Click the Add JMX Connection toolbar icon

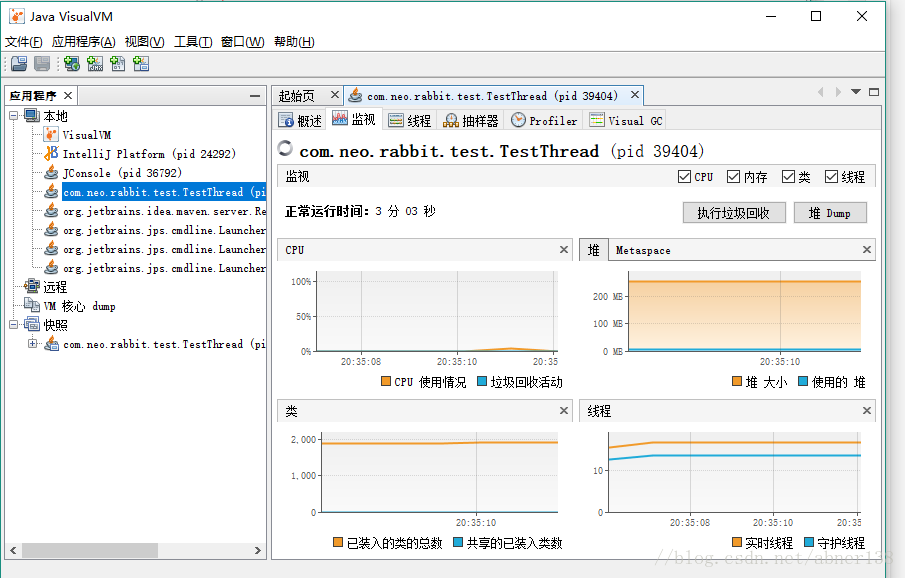95,64
